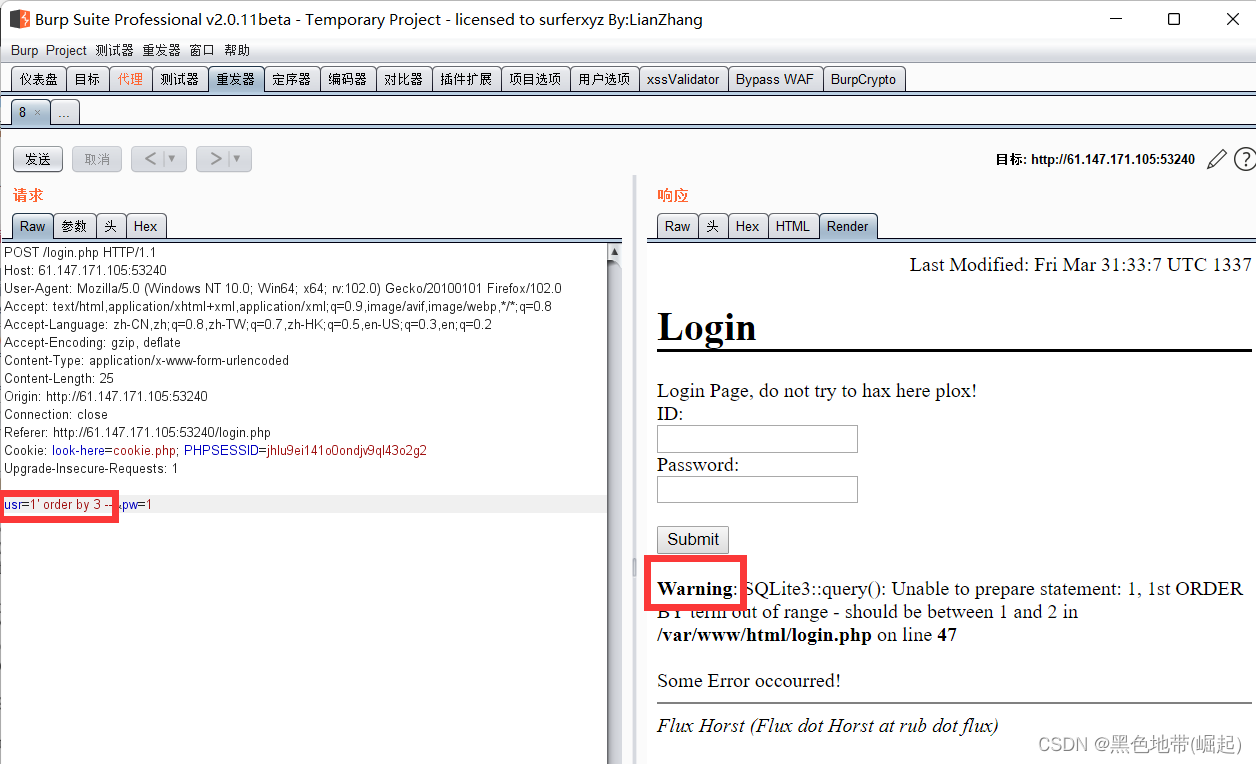Switch to the 目标 tab
Viewport: 1256px width, 764px height.
pos(87,79)
